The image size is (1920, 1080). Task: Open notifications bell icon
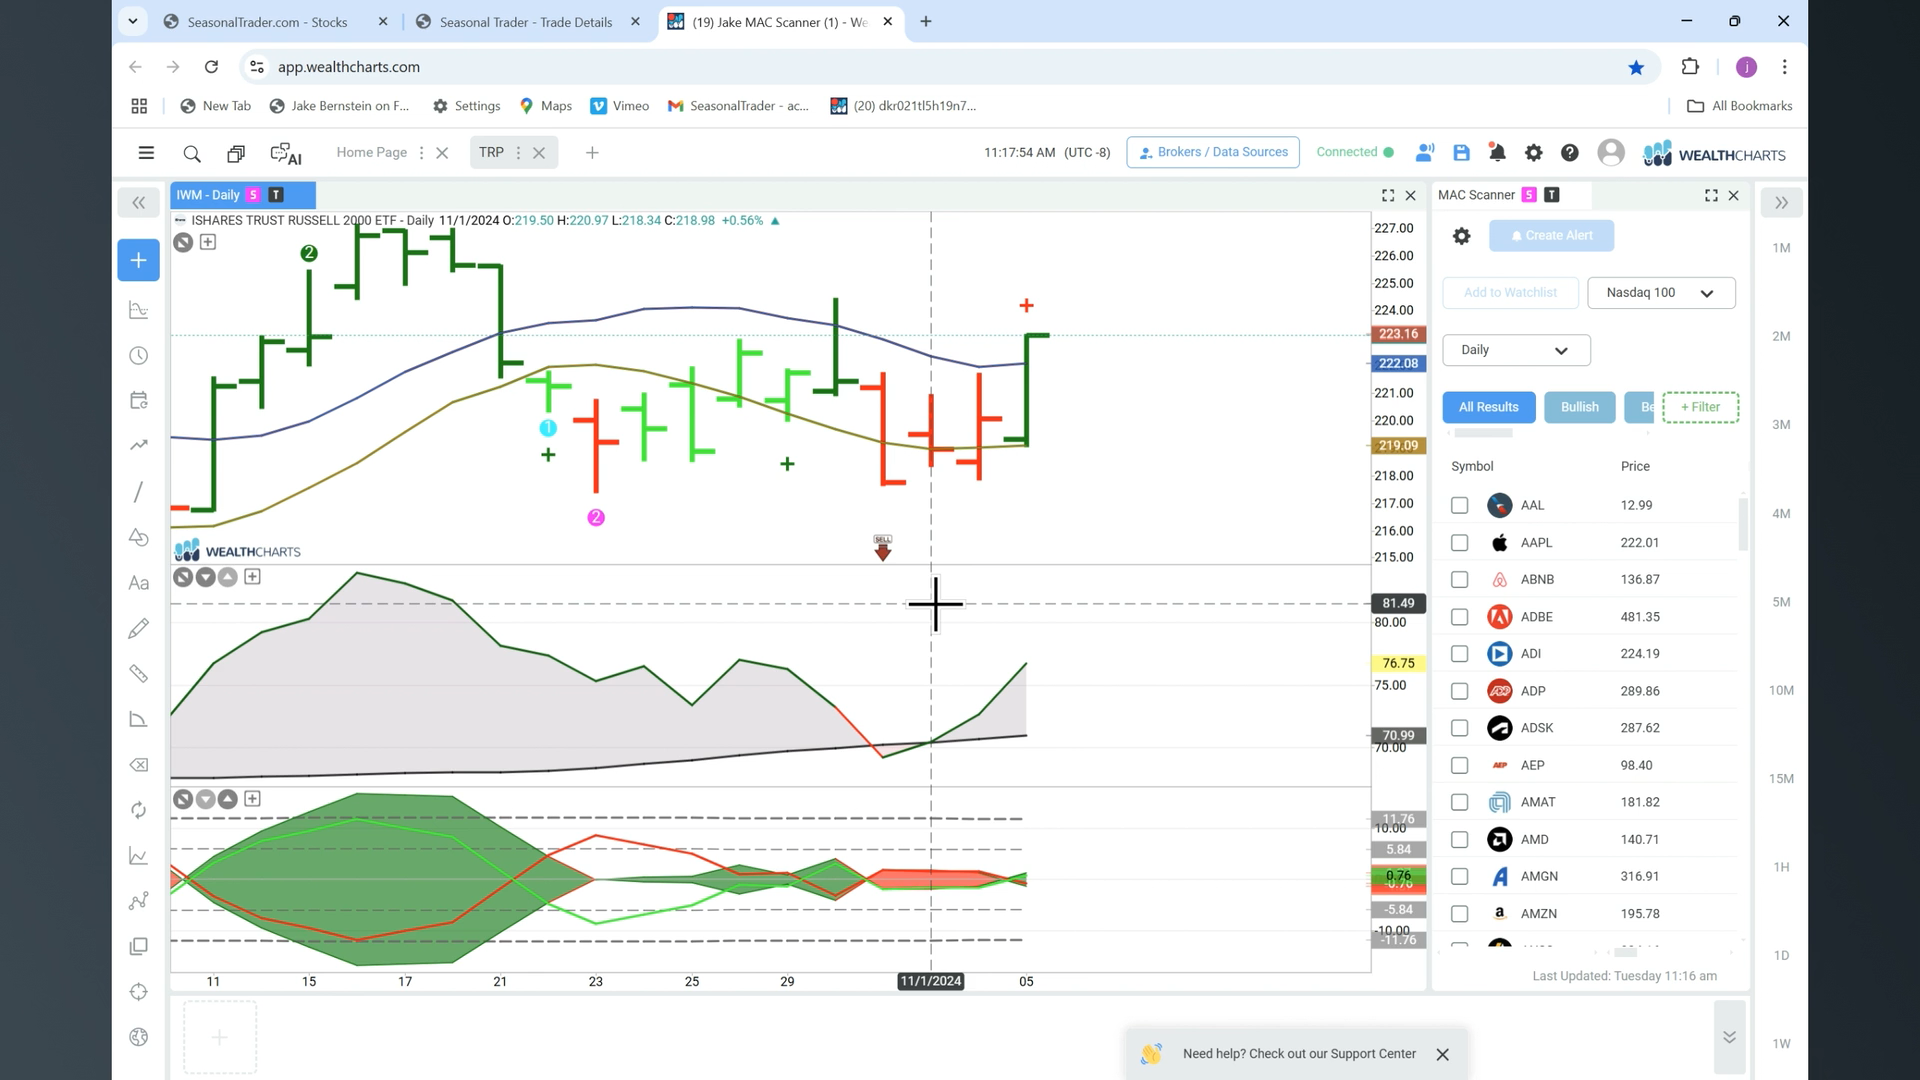(1497, 153)
